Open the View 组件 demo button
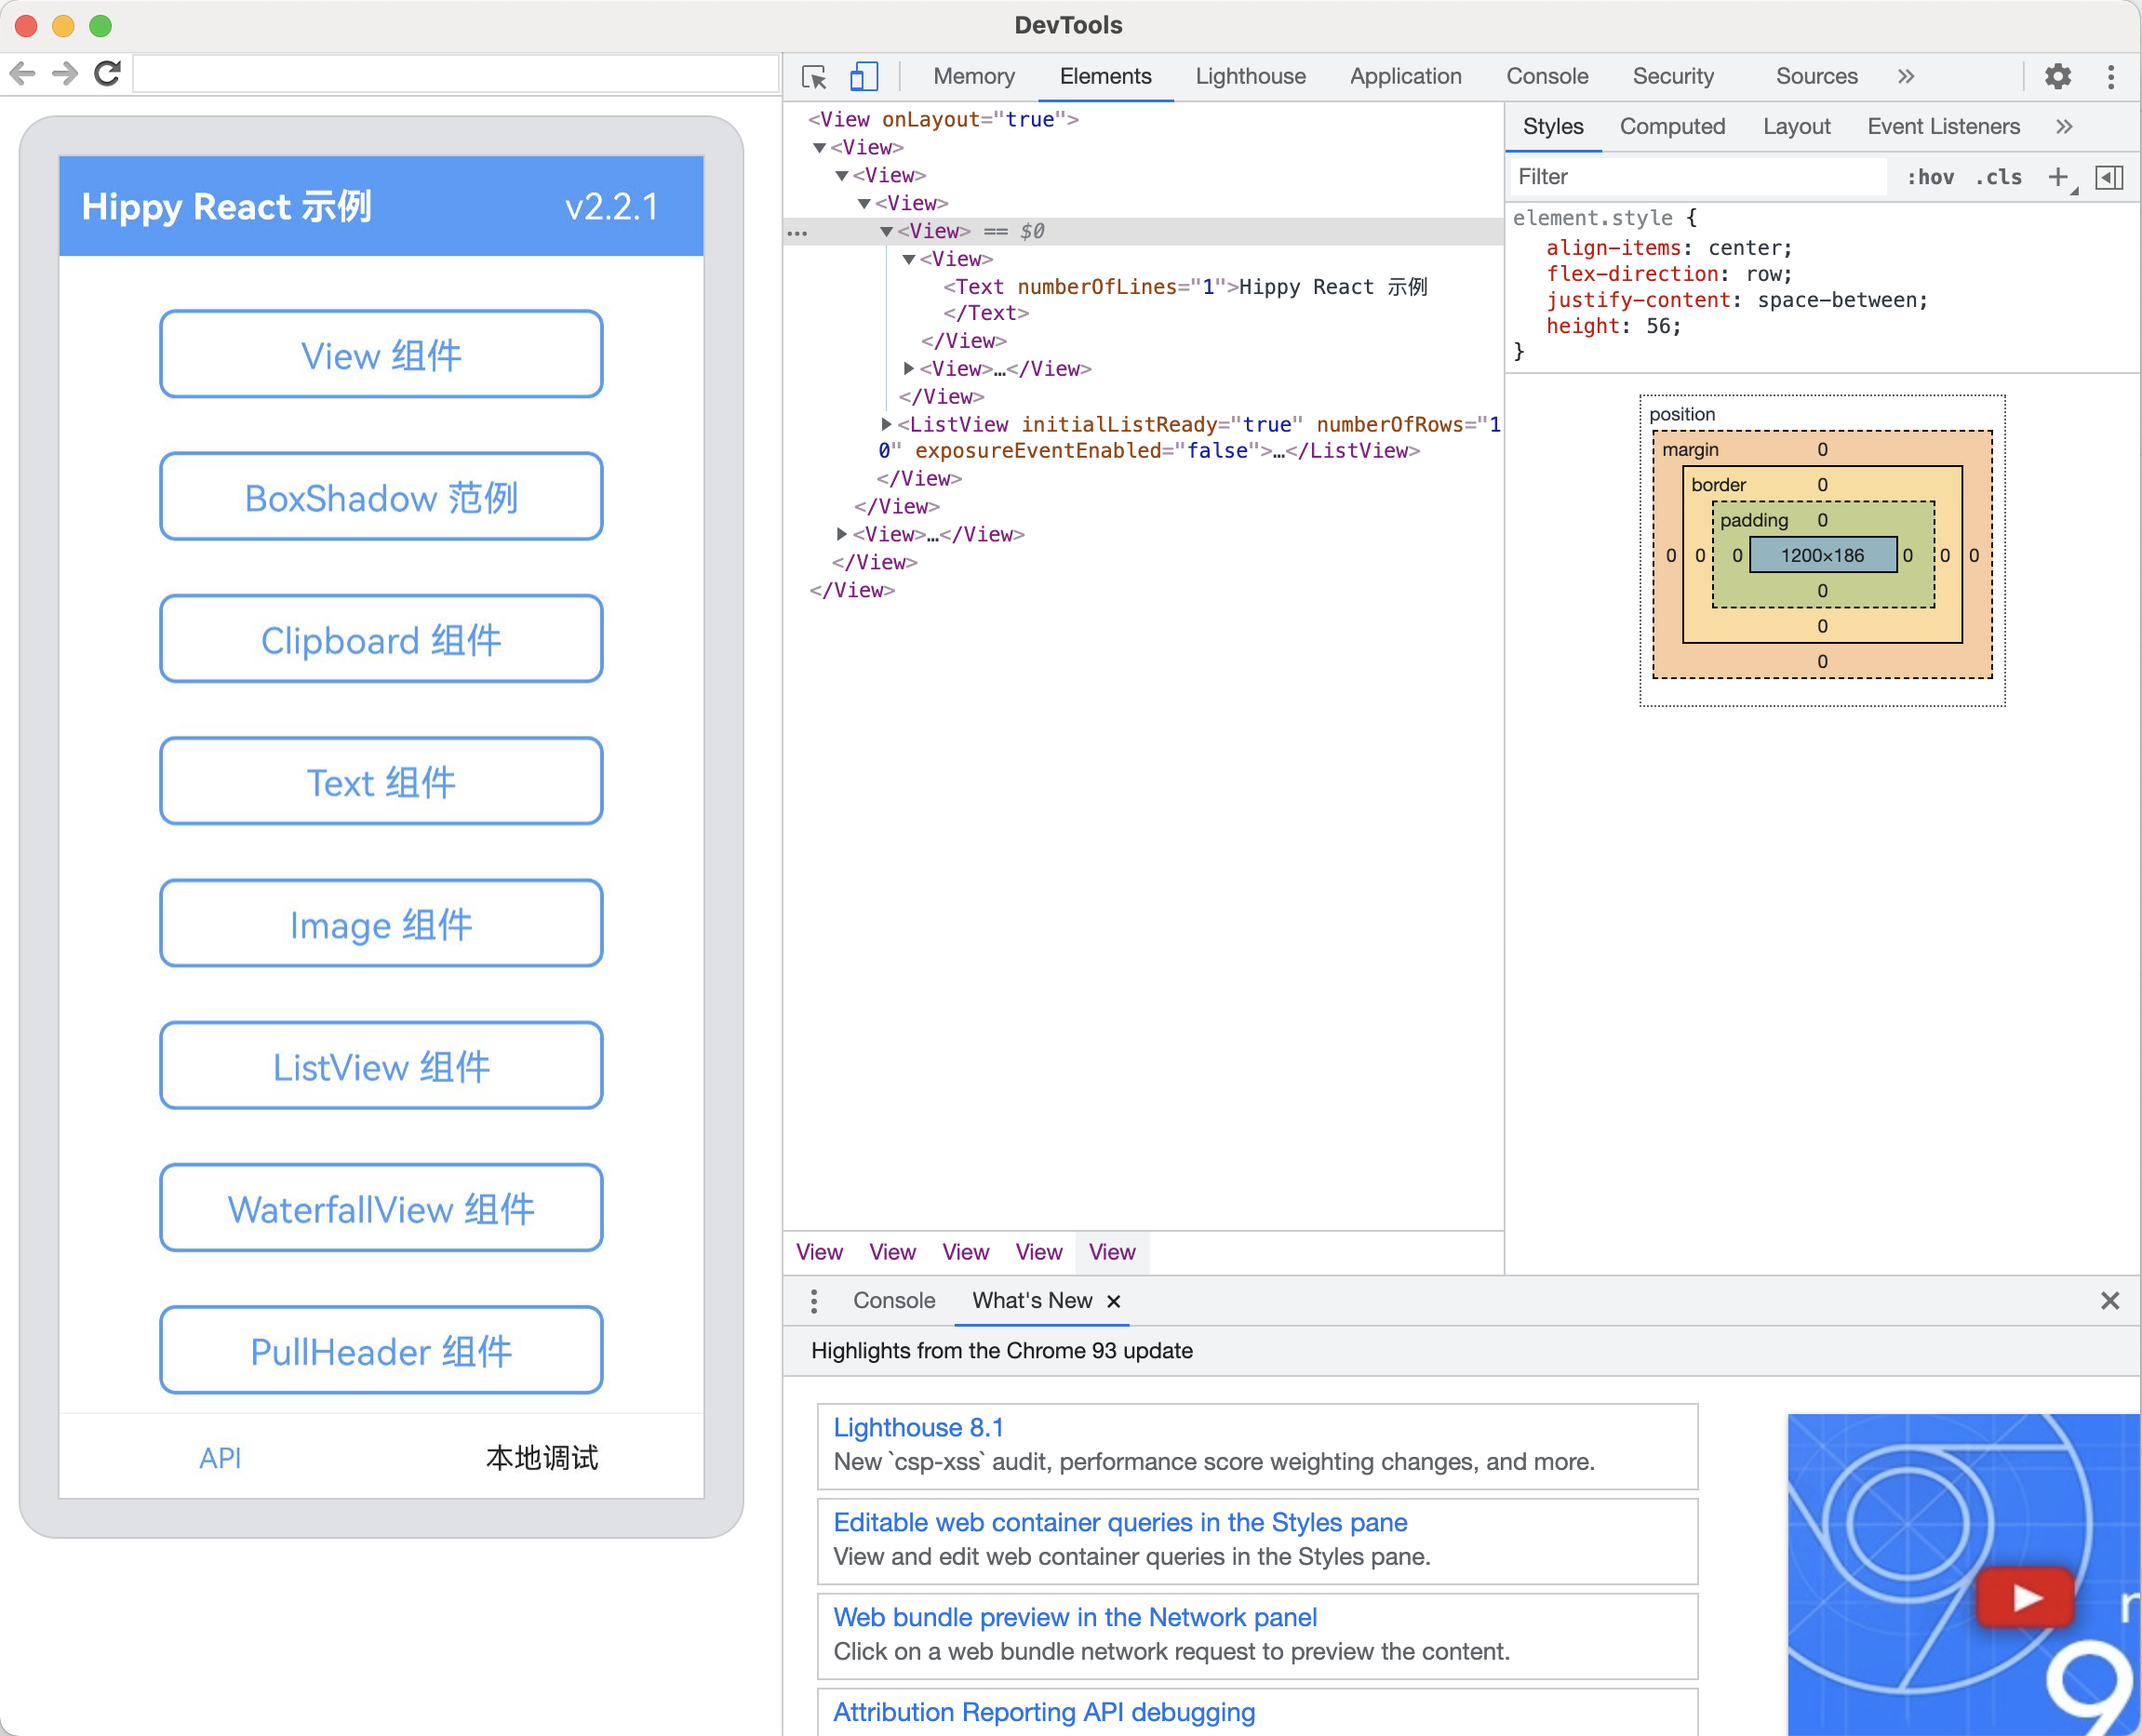Screen dimensions: 2142x1736 tap(381, 355)
